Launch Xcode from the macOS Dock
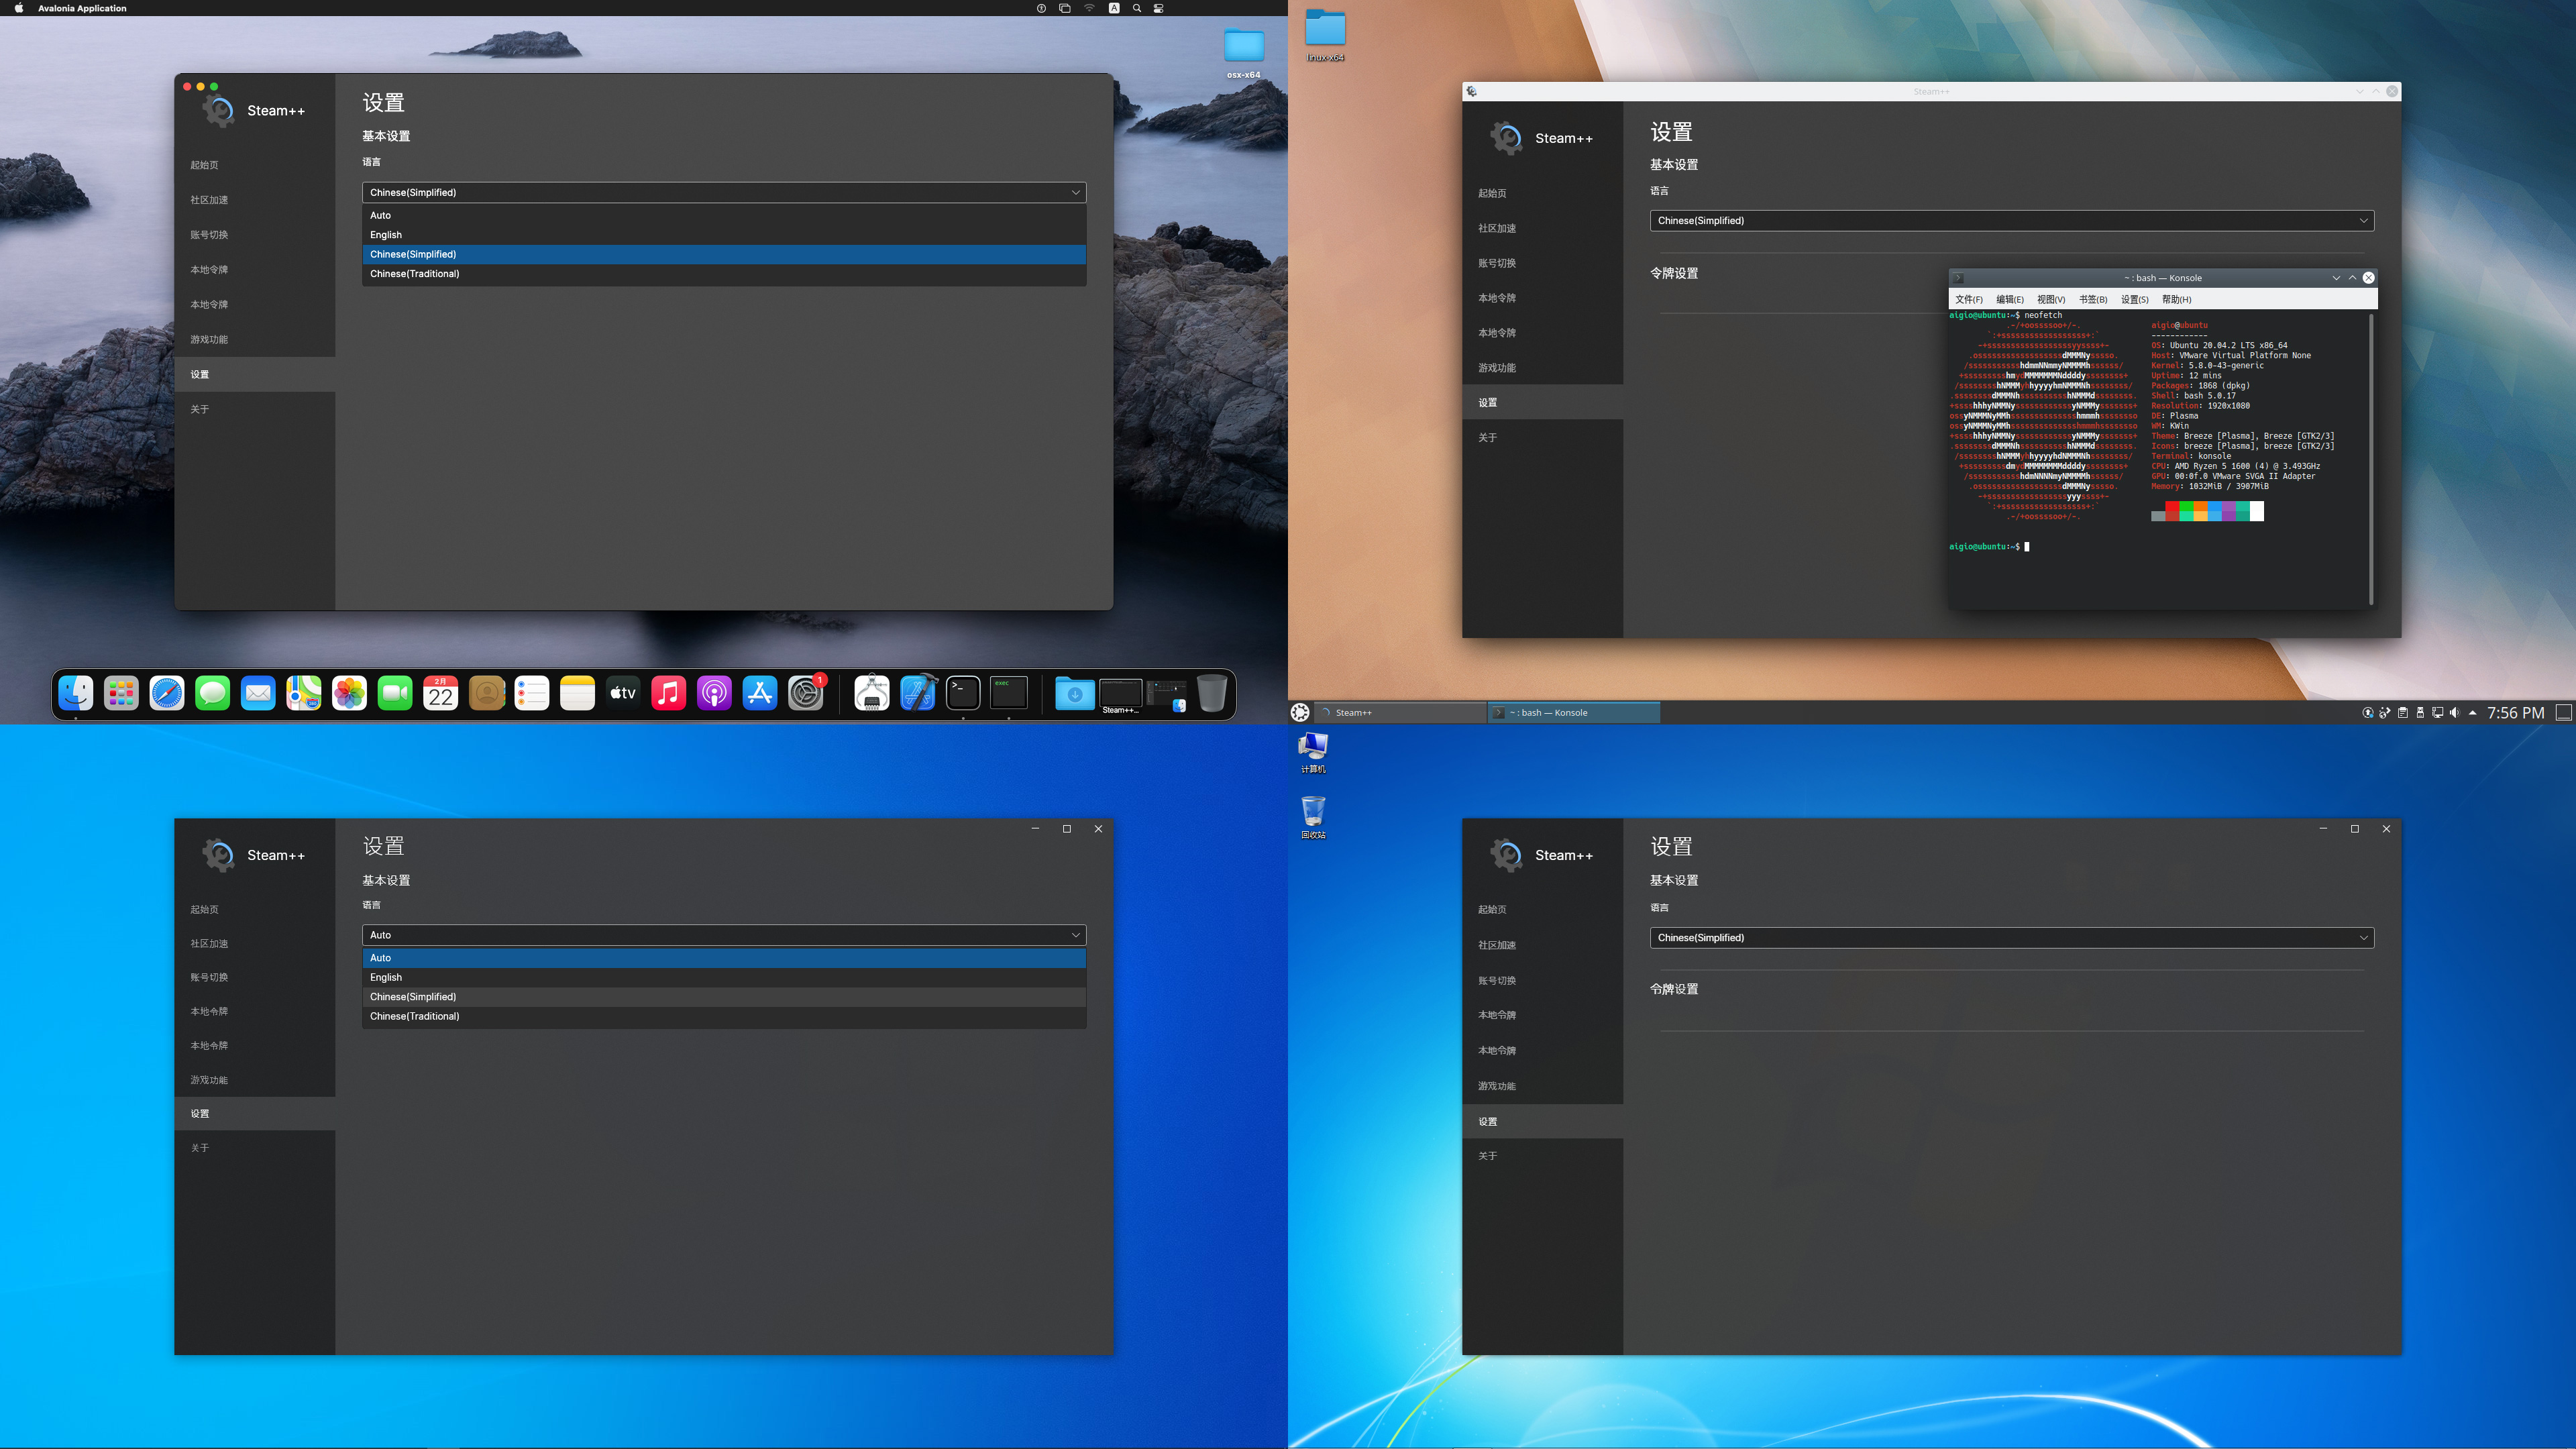The width and height of the screenshot is (2576, 1449). pos(918,693)
